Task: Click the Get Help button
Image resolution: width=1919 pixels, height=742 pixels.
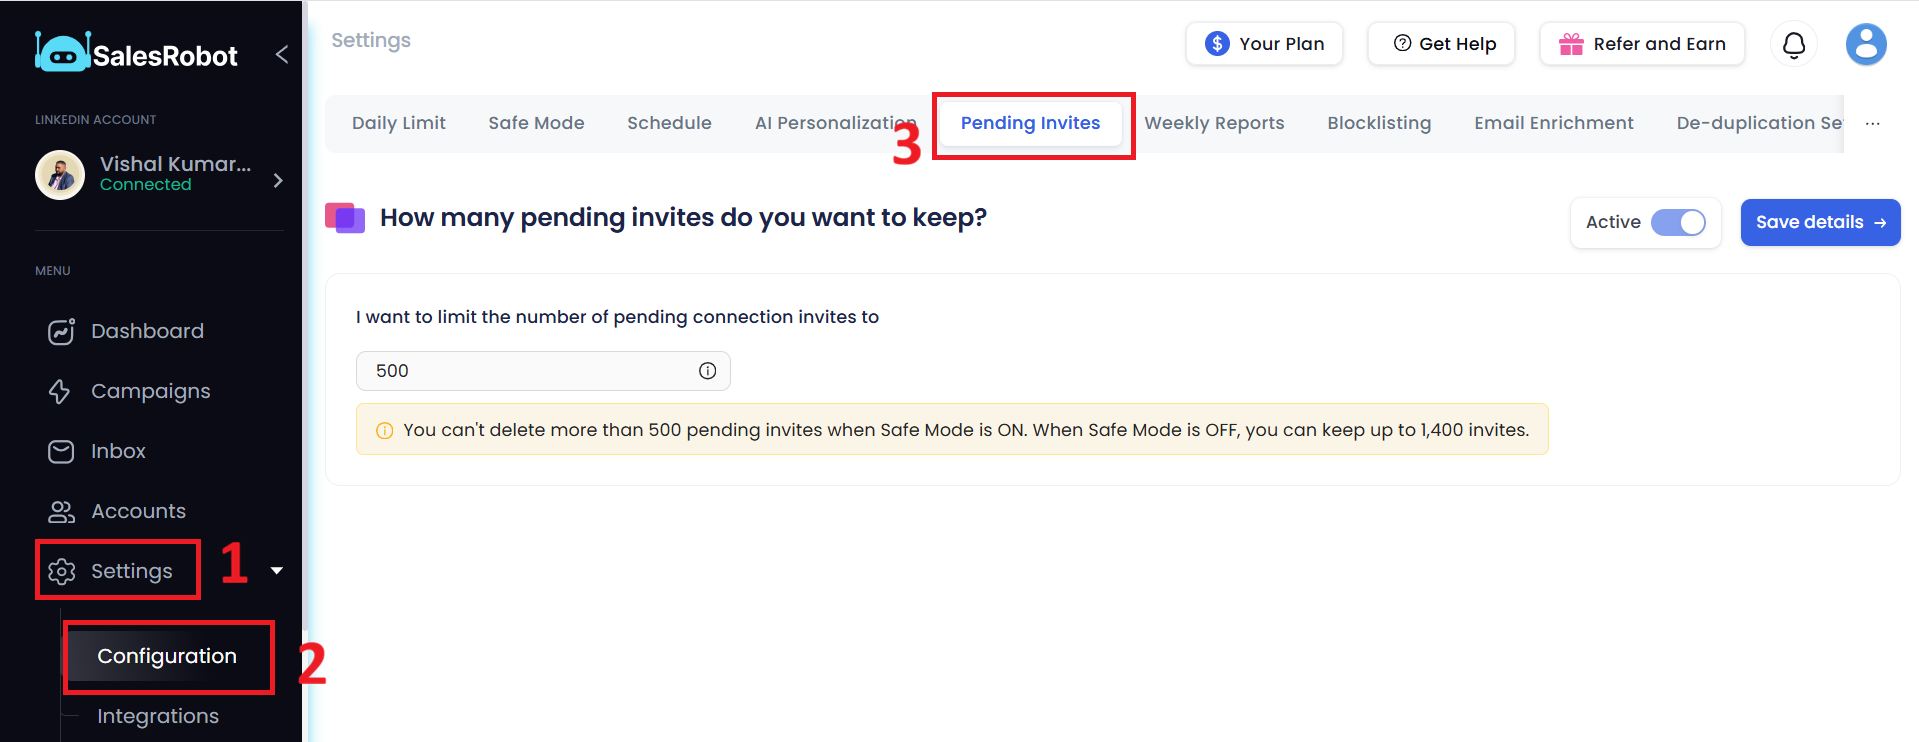Action: click(1441, 44)
